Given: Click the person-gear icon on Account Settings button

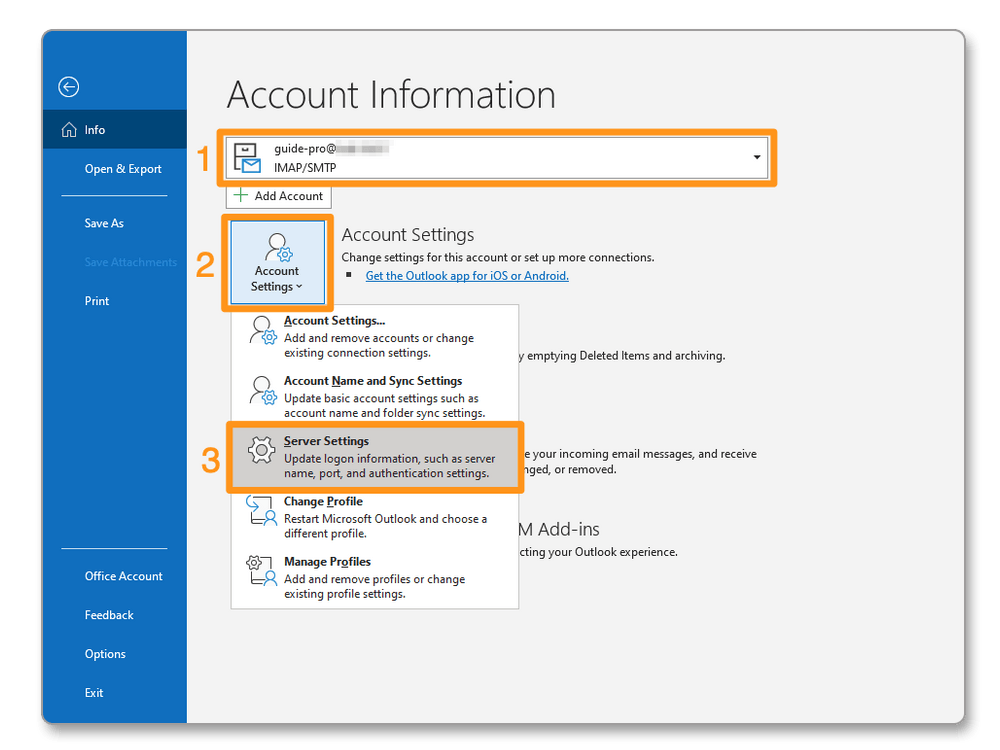Looking at the screenshot, I should [x=279, y=247].
